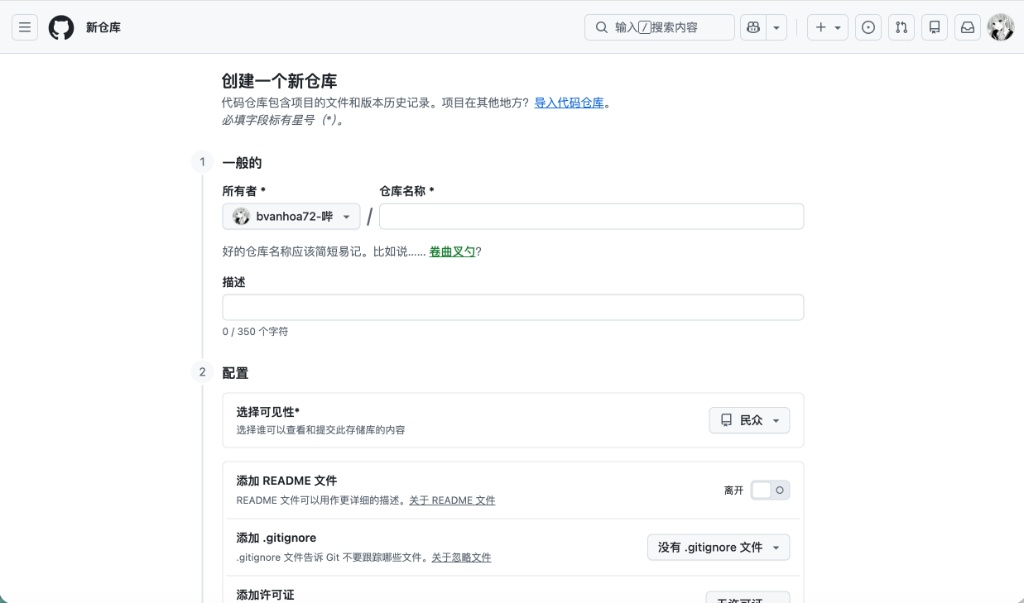Open the notifications inbox icon

pyautogui.click(x=967, y=27)
